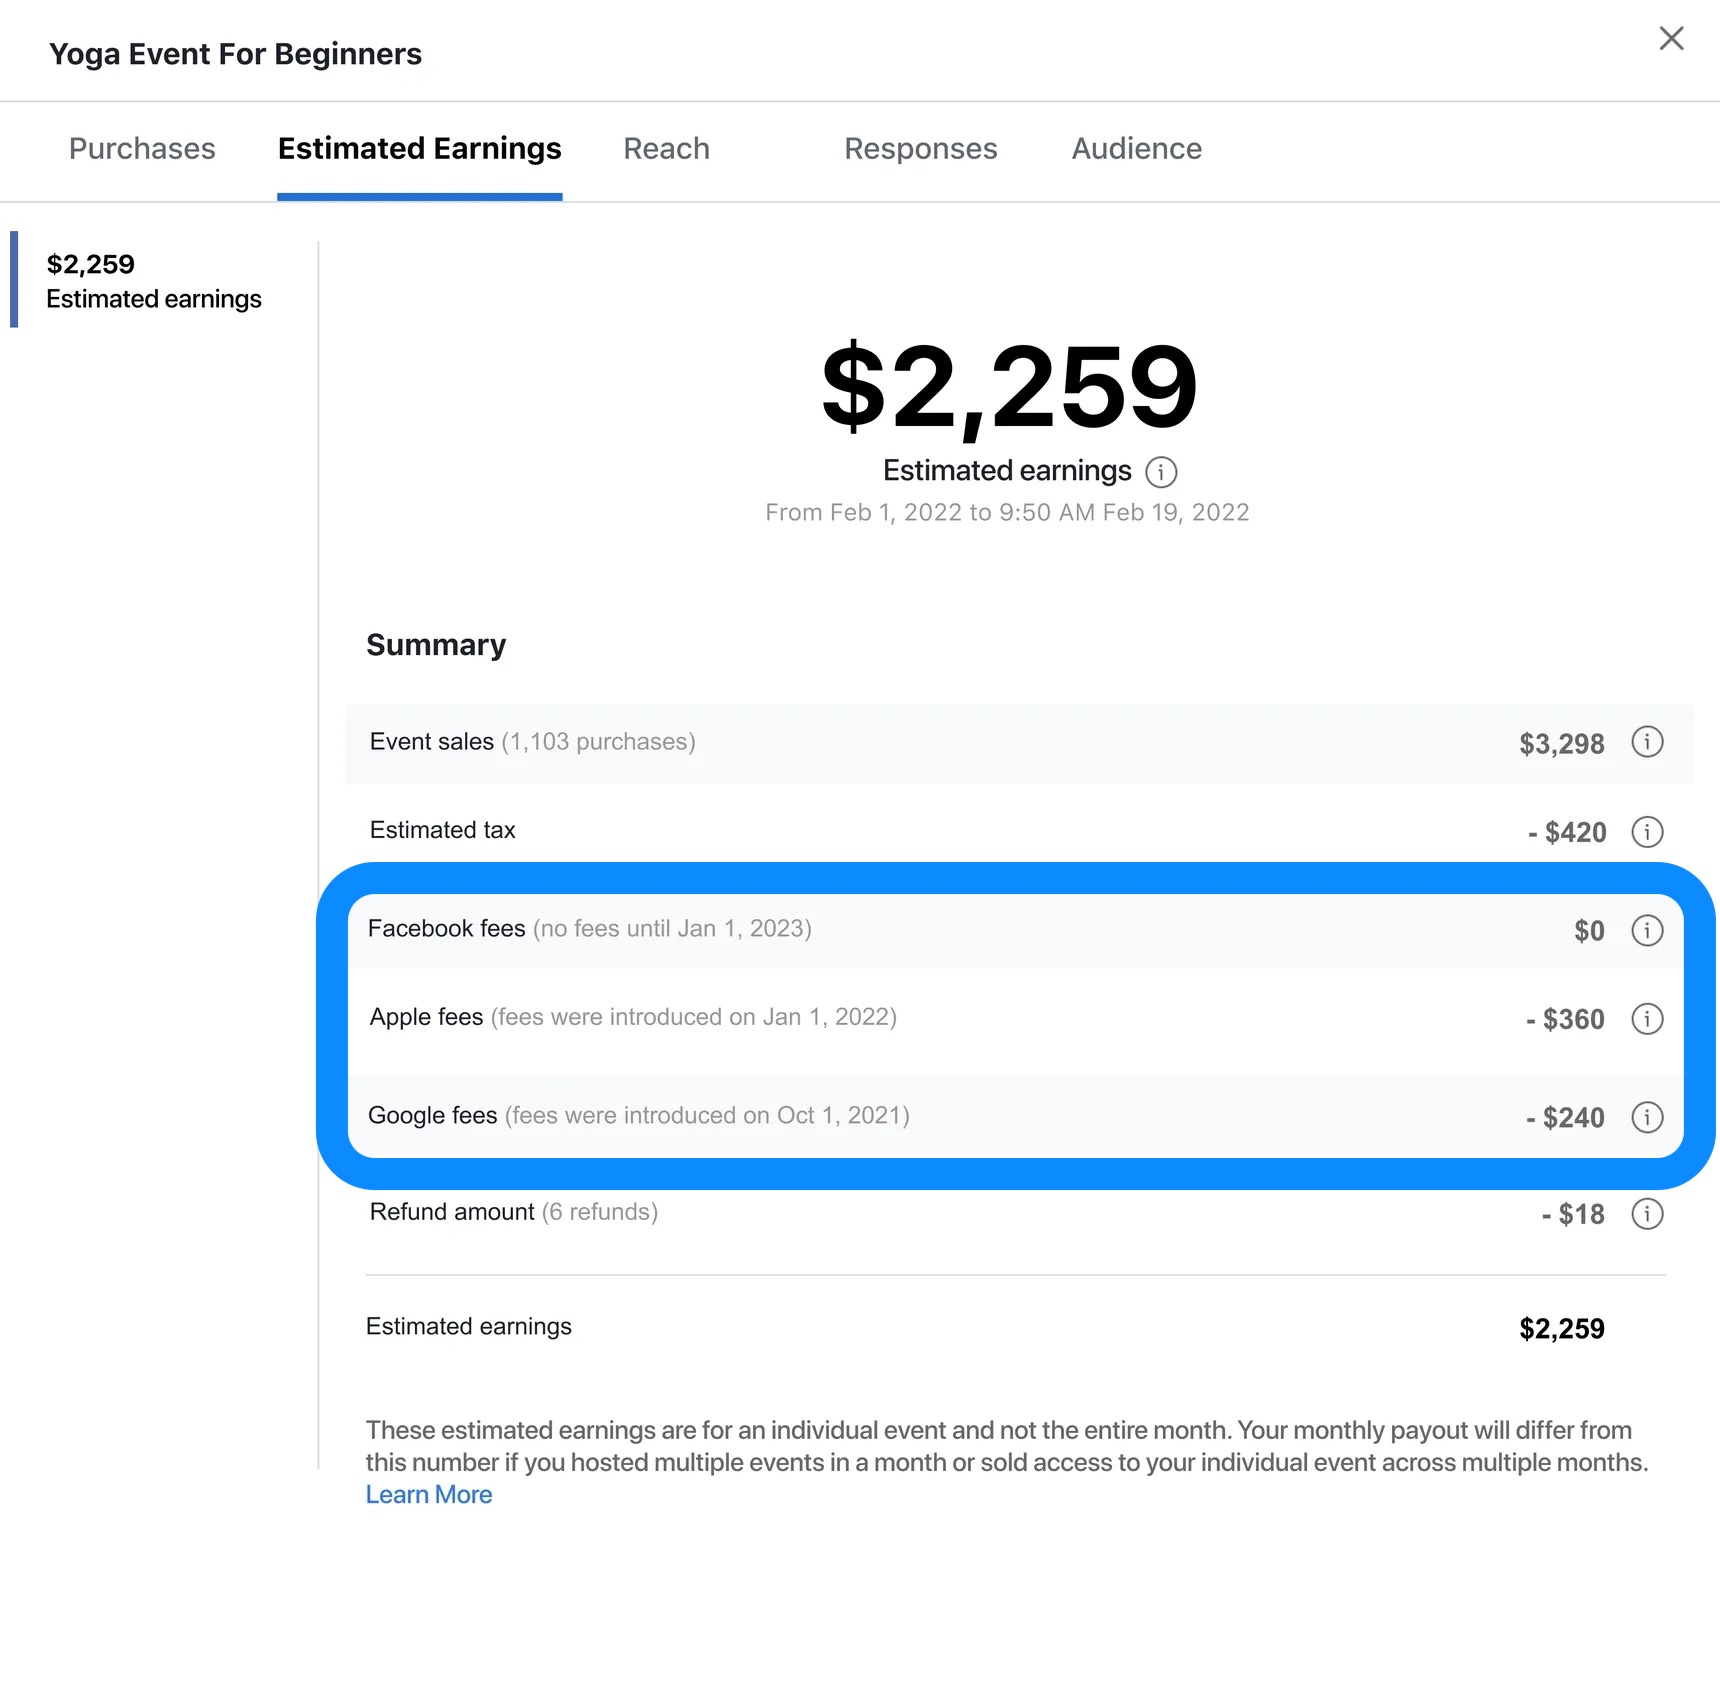Select the Estimated Earnings tab
The width and height of the screenshot is (1720, 1684).
pos(419,149)
